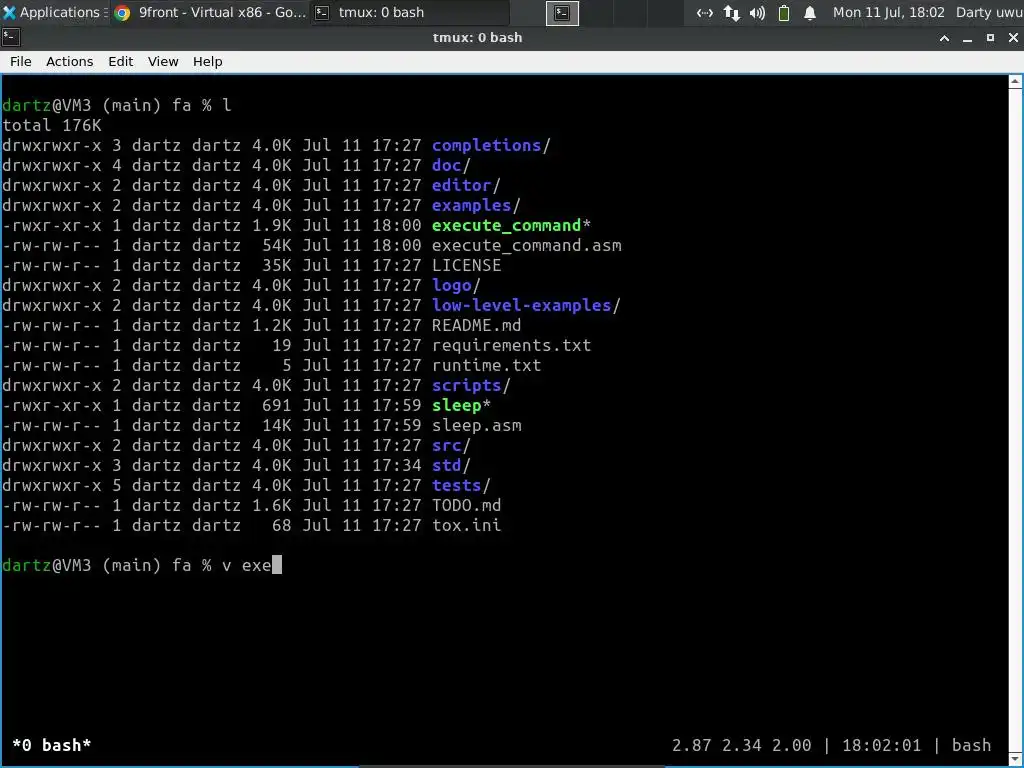Screen dimensions: 1024x768
Task: Click the highlighted terminal icon in the panel
Action: [x=562, y=13]
